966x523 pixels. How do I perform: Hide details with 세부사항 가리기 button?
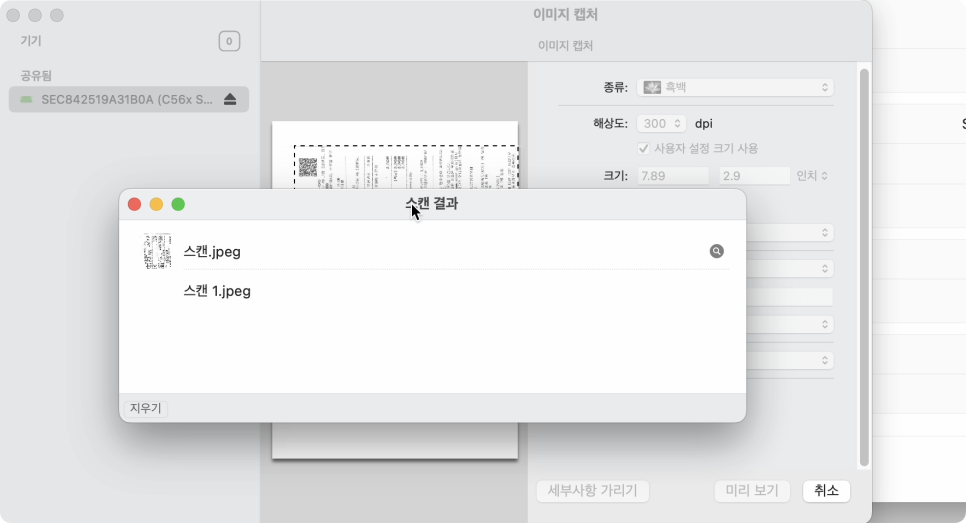point(593,490)
